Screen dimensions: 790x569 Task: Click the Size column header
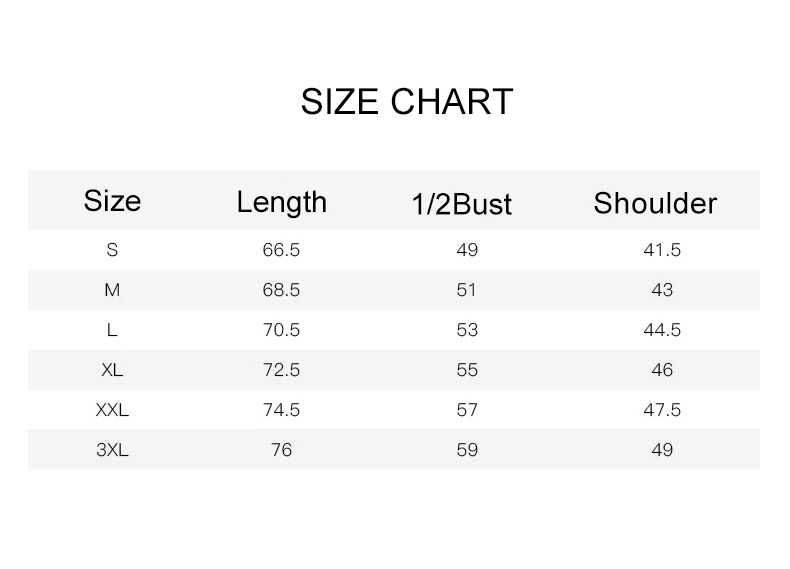112,201
